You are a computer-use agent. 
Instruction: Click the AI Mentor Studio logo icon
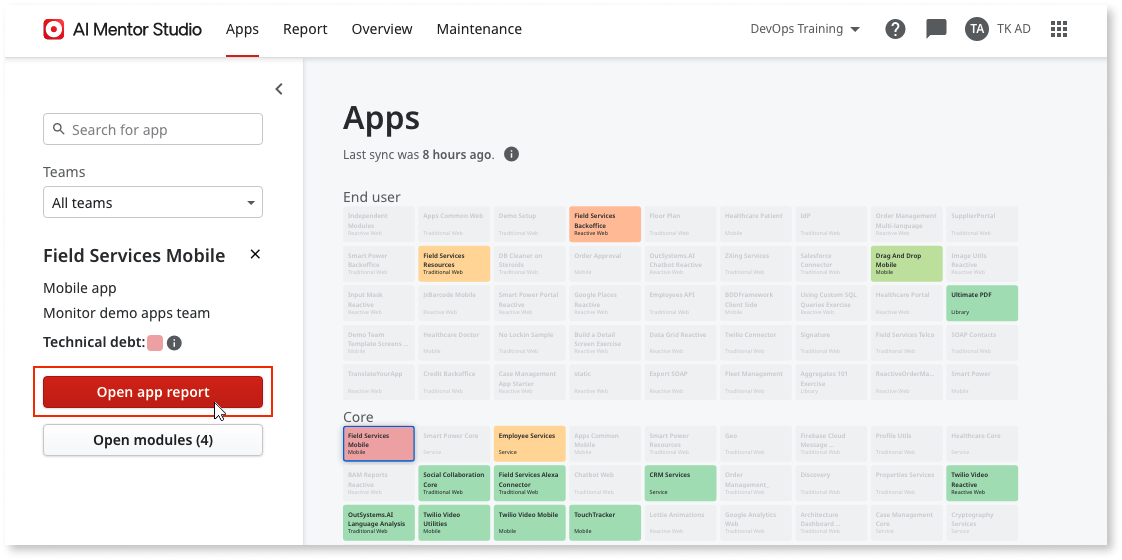pos(54,29)
